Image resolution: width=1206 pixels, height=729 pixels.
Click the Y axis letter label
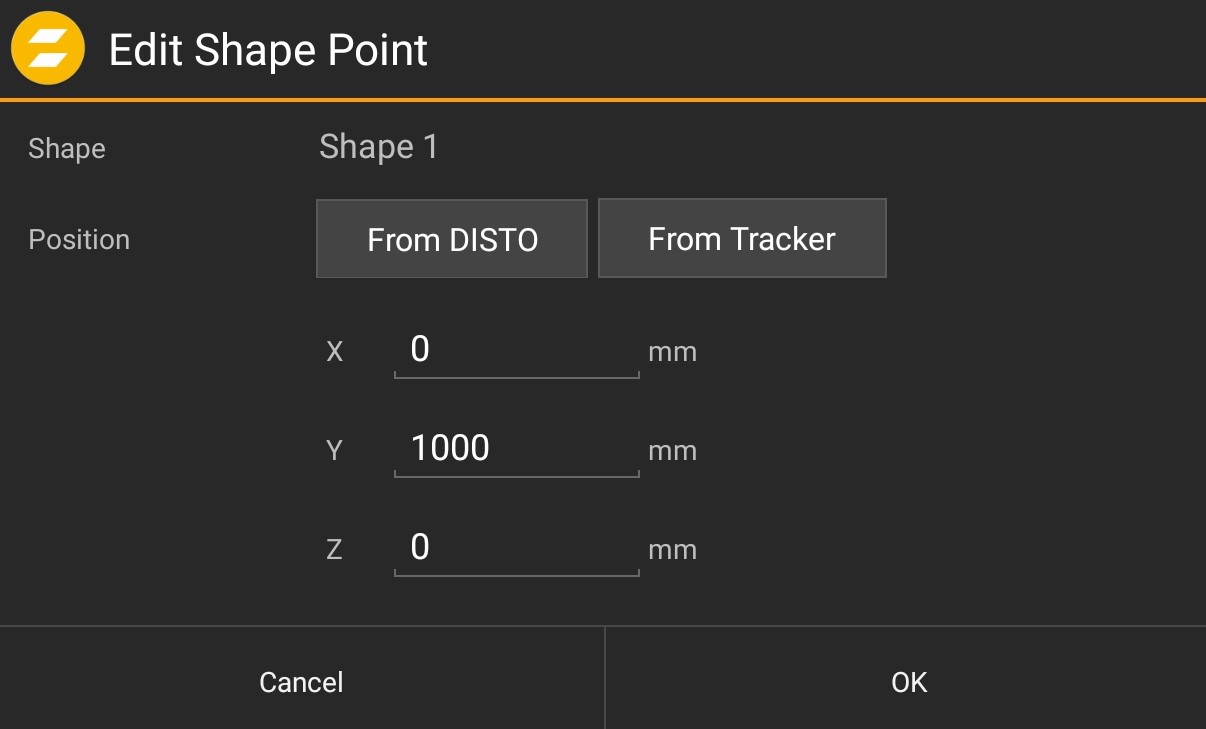tap(334, 451)
